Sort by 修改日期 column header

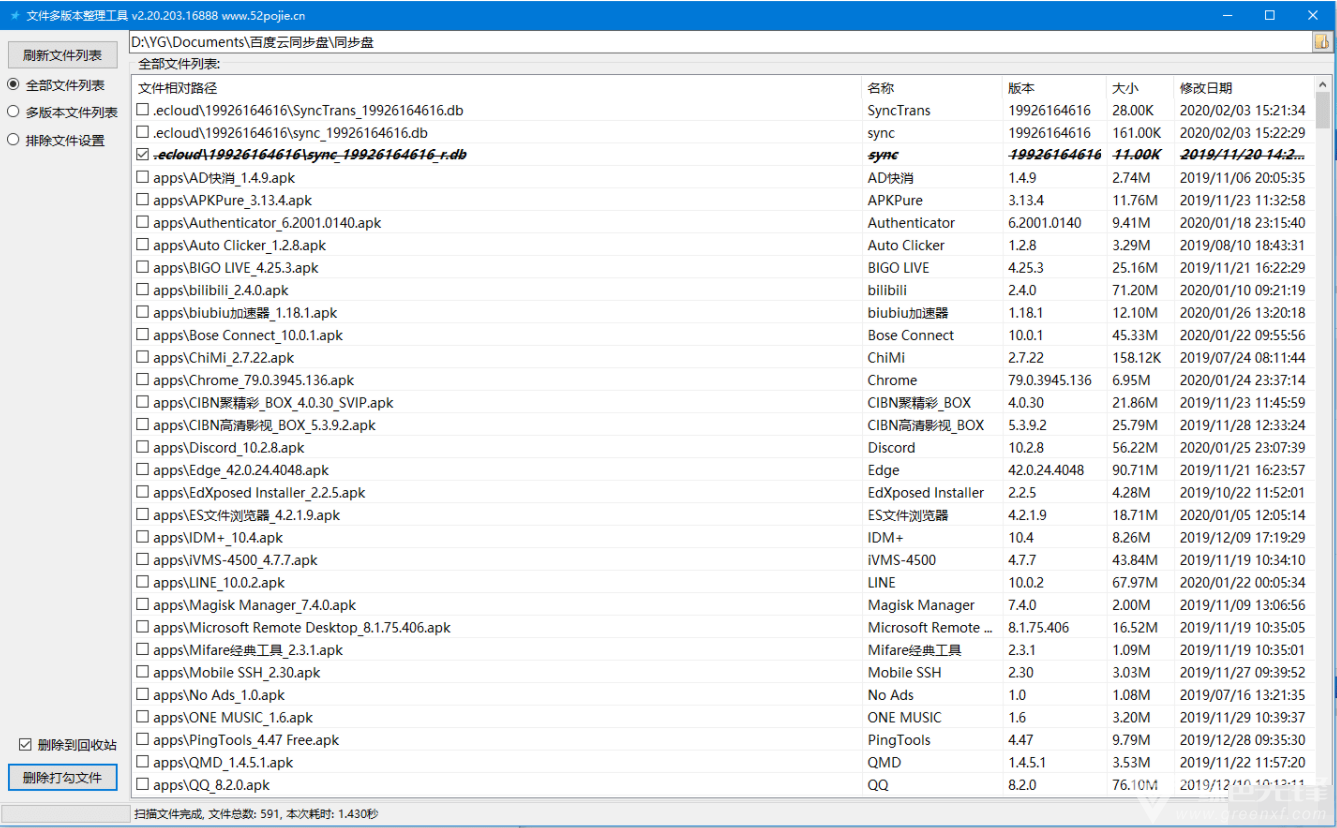point(1244,88)
